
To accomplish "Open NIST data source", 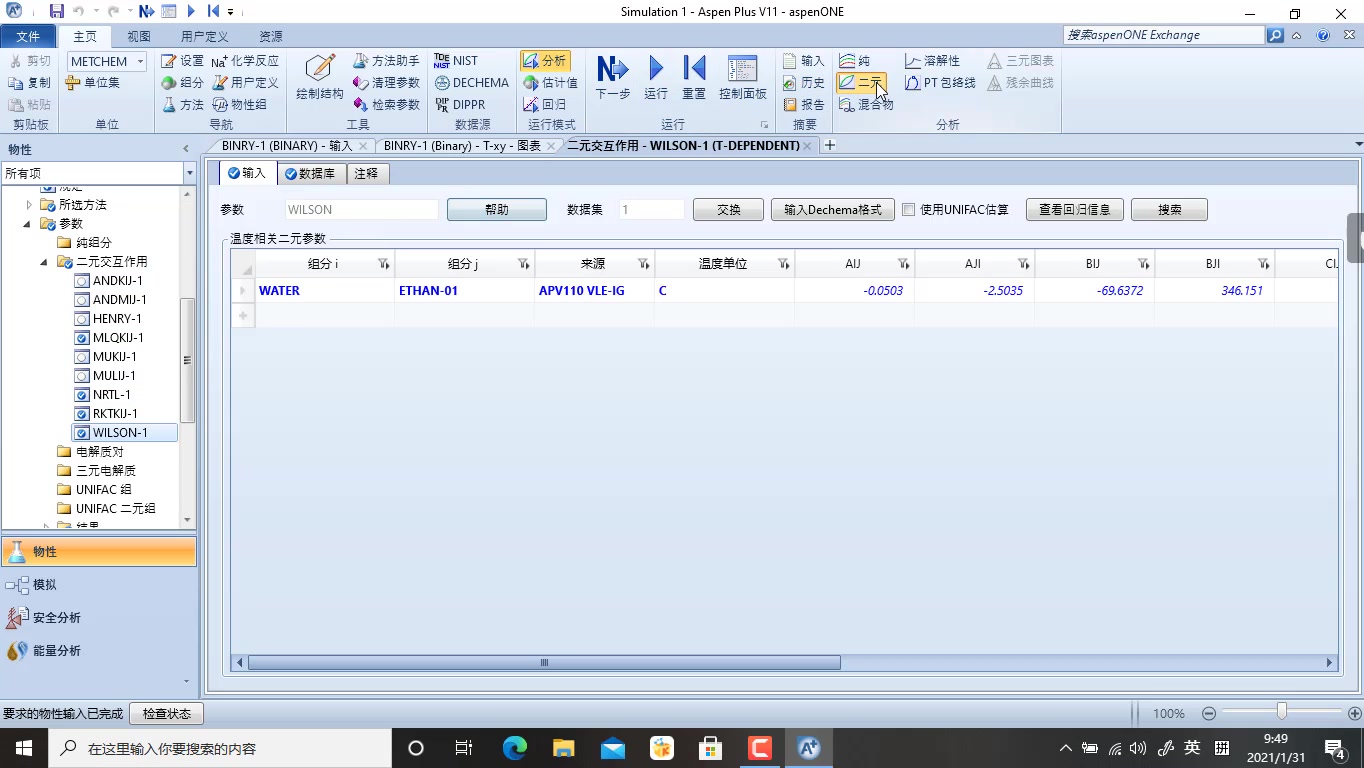I will [456, 61].
